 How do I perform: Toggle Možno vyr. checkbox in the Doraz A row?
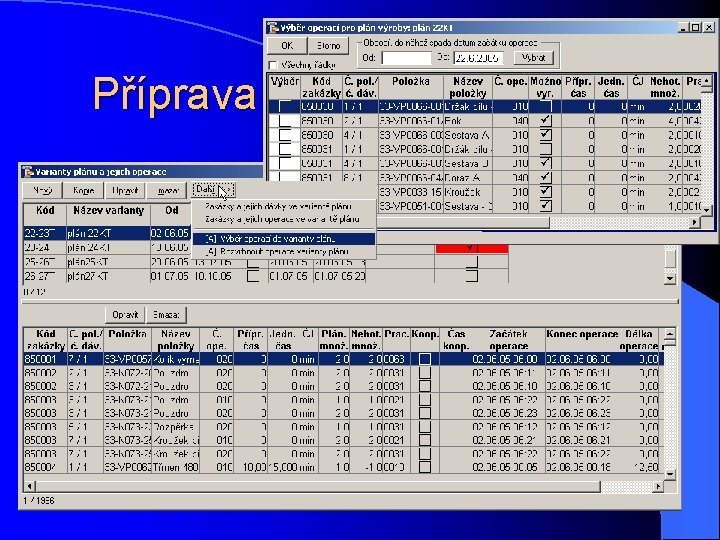546,178
